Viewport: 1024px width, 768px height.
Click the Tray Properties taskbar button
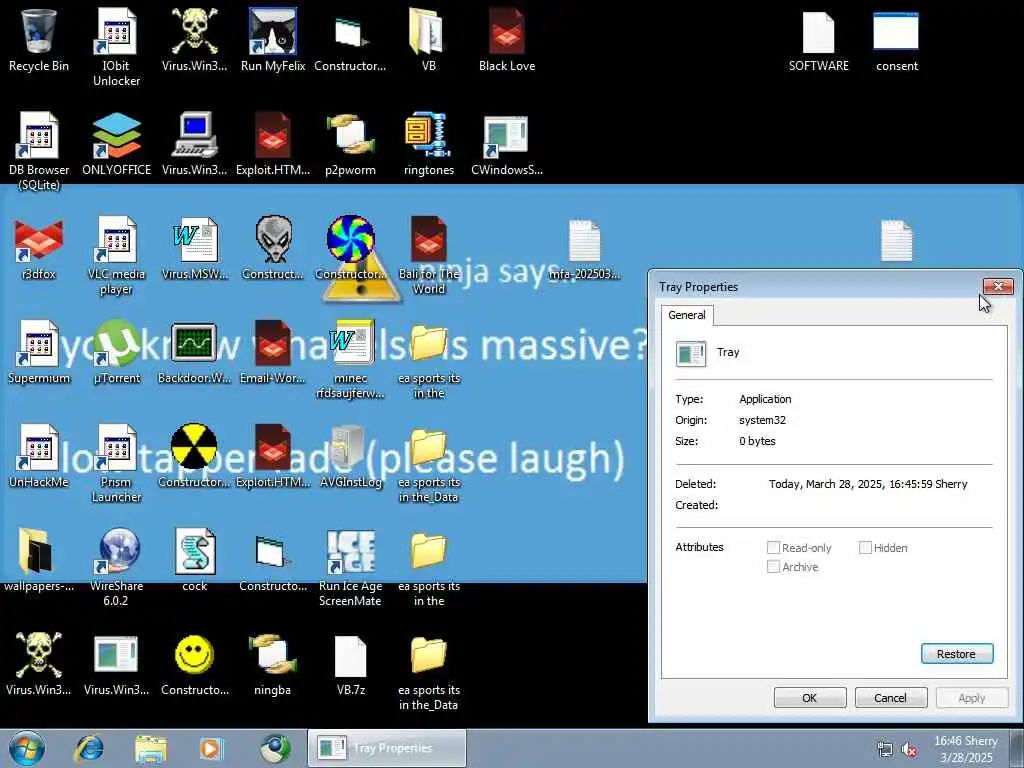tap(387, 748)
